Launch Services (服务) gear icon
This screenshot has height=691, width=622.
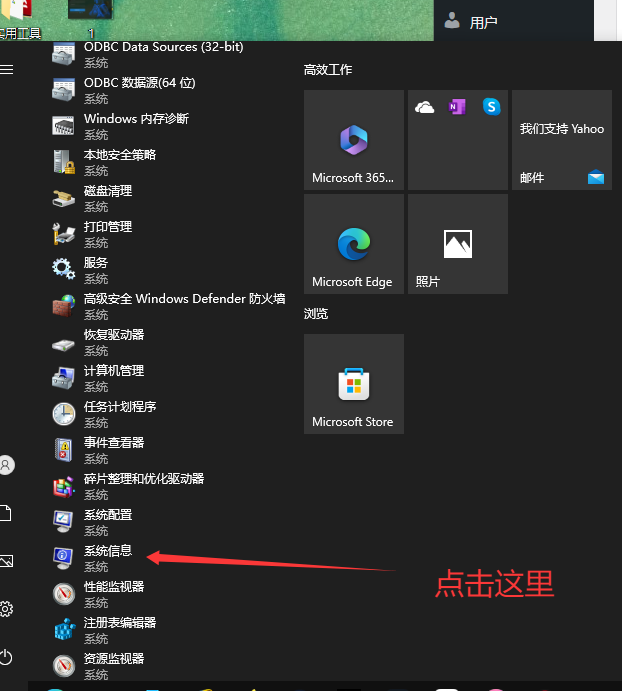click(x=64, y=270)
